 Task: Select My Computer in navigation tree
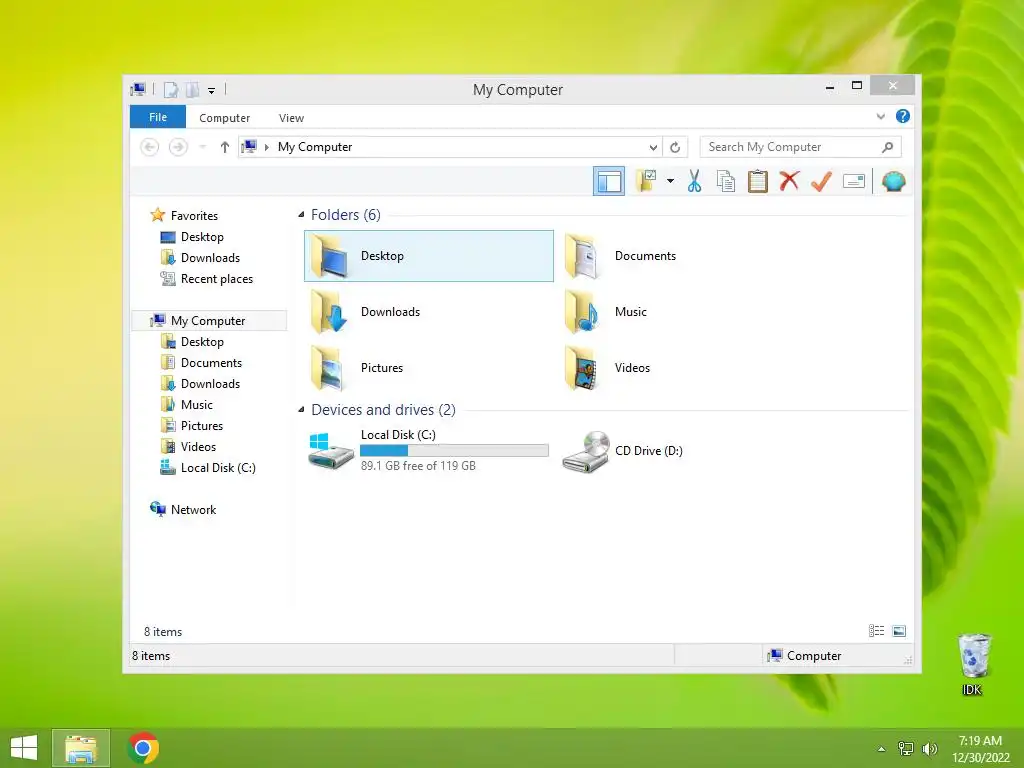(x=208, y=321)
